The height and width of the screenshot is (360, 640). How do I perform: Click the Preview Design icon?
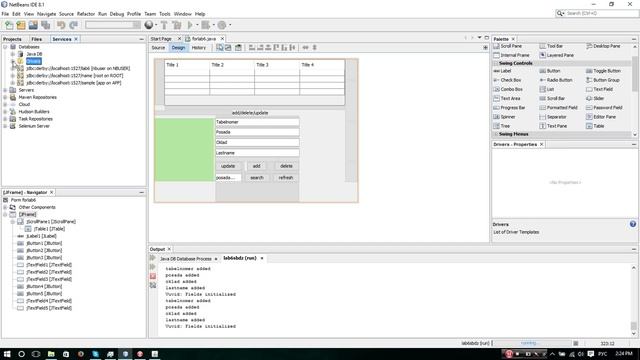238,48
